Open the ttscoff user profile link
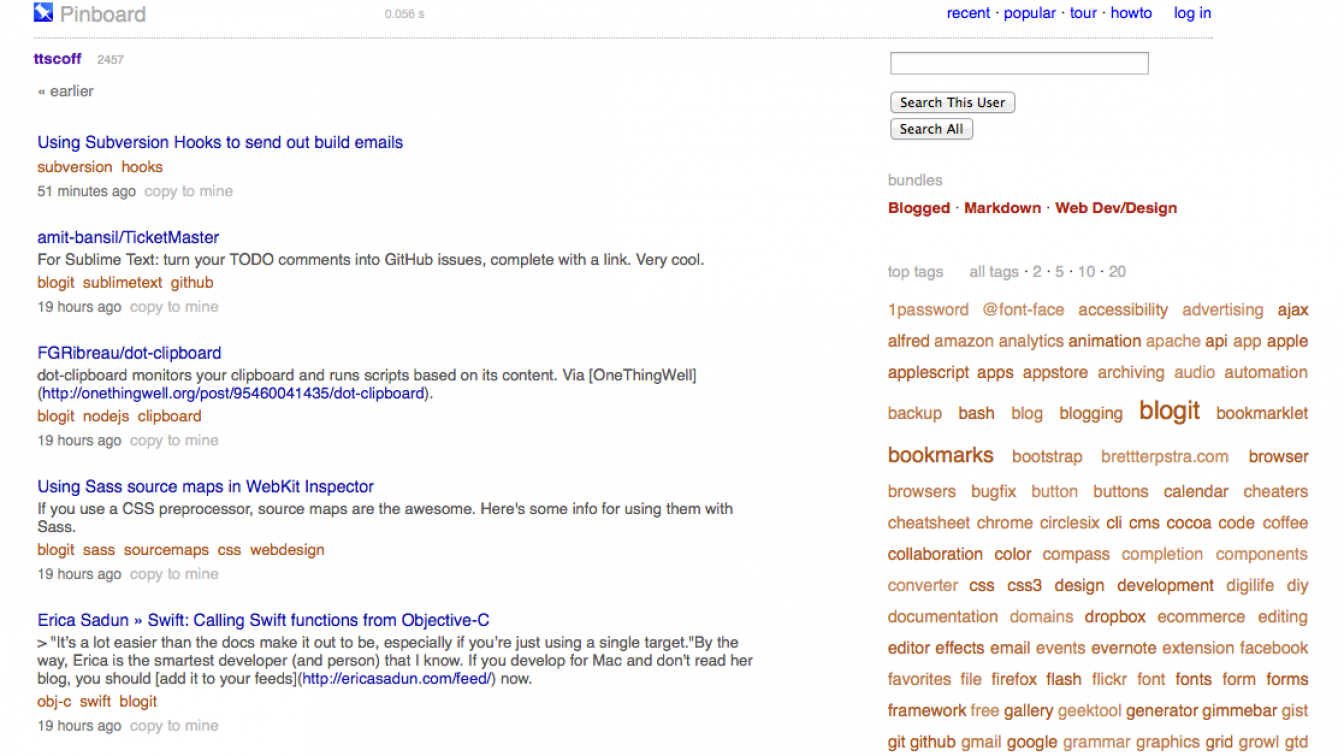Screen dimensions: 1344x756 pyautogui.click(x=58, y=59)
